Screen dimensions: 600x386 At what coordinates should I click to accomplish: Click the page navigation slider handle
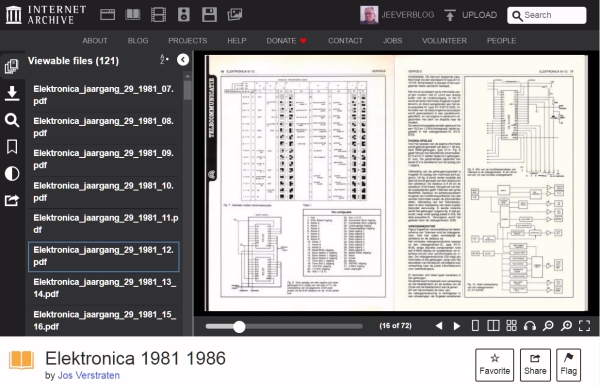(x=239, y=326)
